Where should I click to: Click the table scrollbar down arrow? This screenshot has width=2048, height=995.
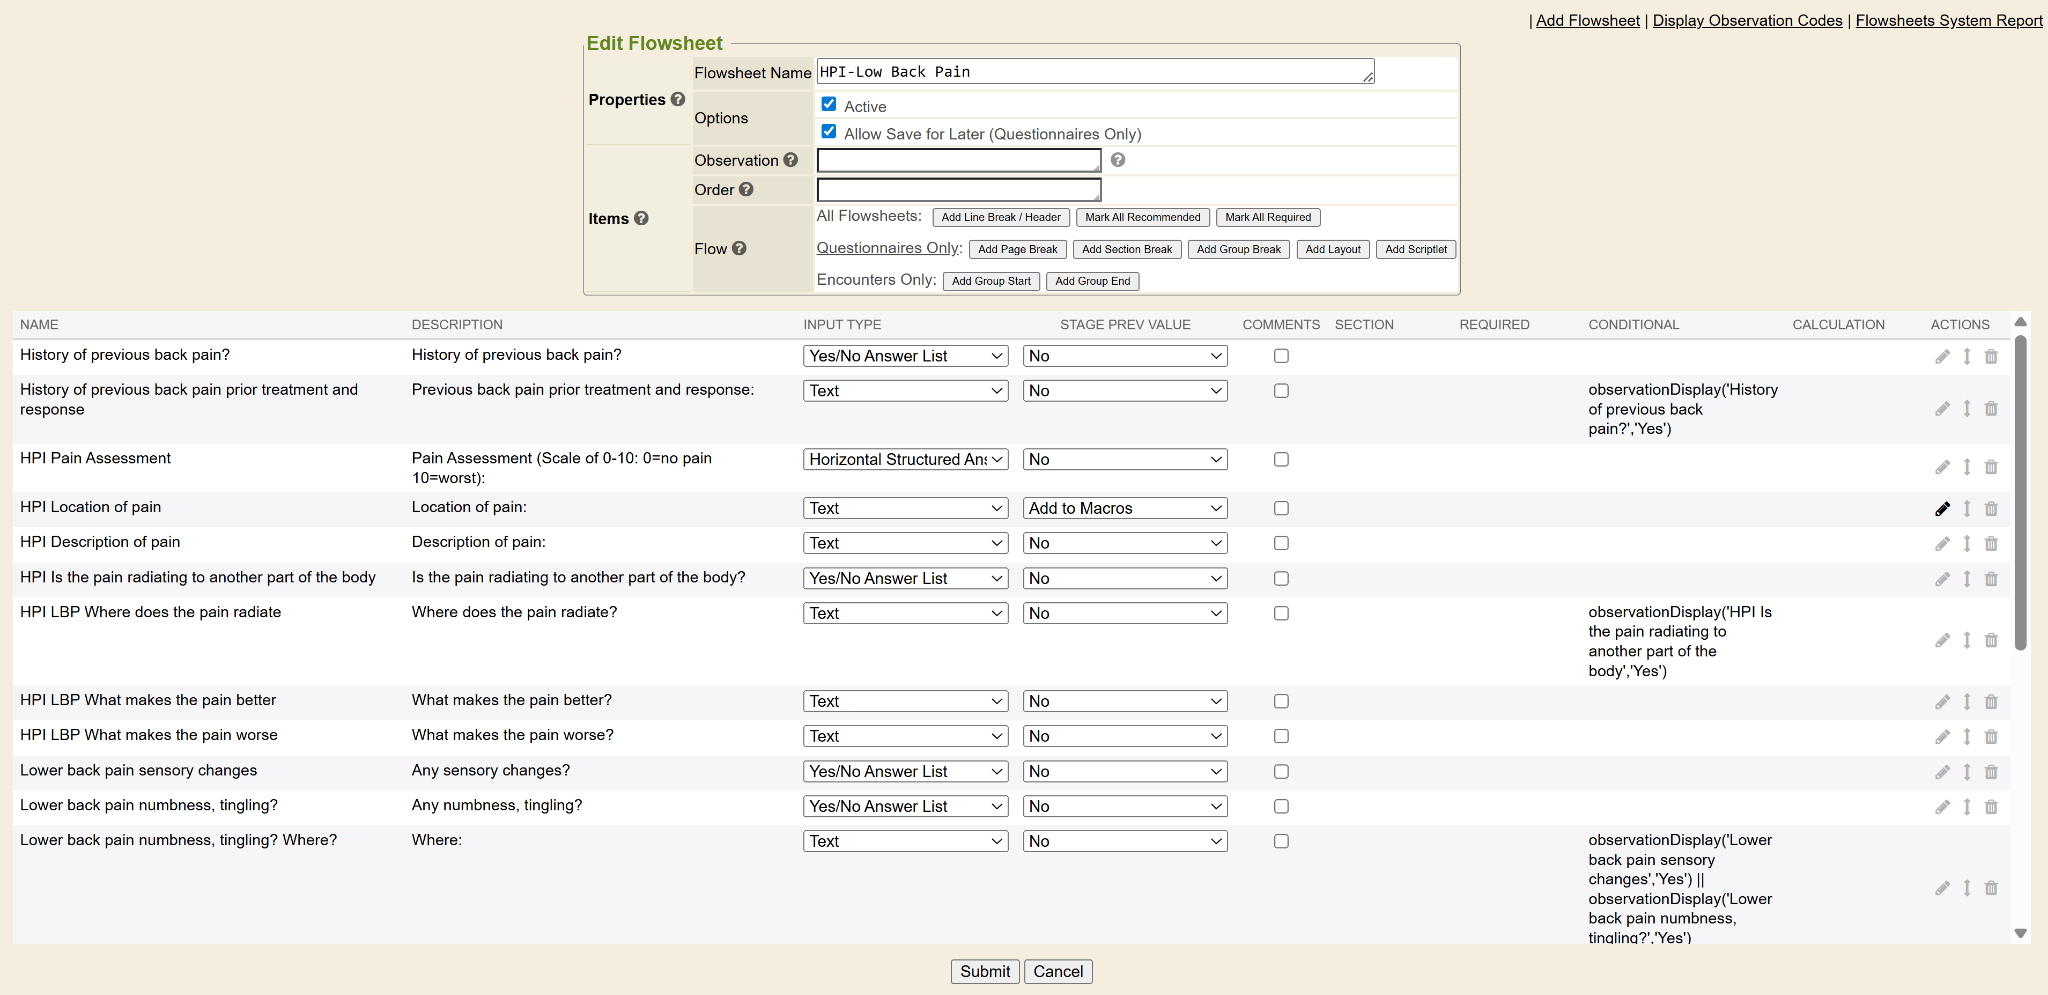(x=2020, y=933)
